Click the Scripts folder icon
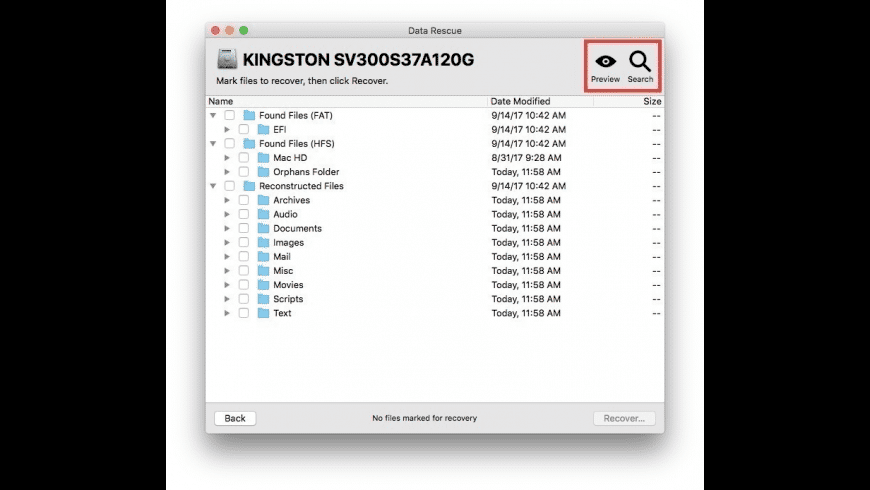The image size is (870, 490). (x=264, y=299)
